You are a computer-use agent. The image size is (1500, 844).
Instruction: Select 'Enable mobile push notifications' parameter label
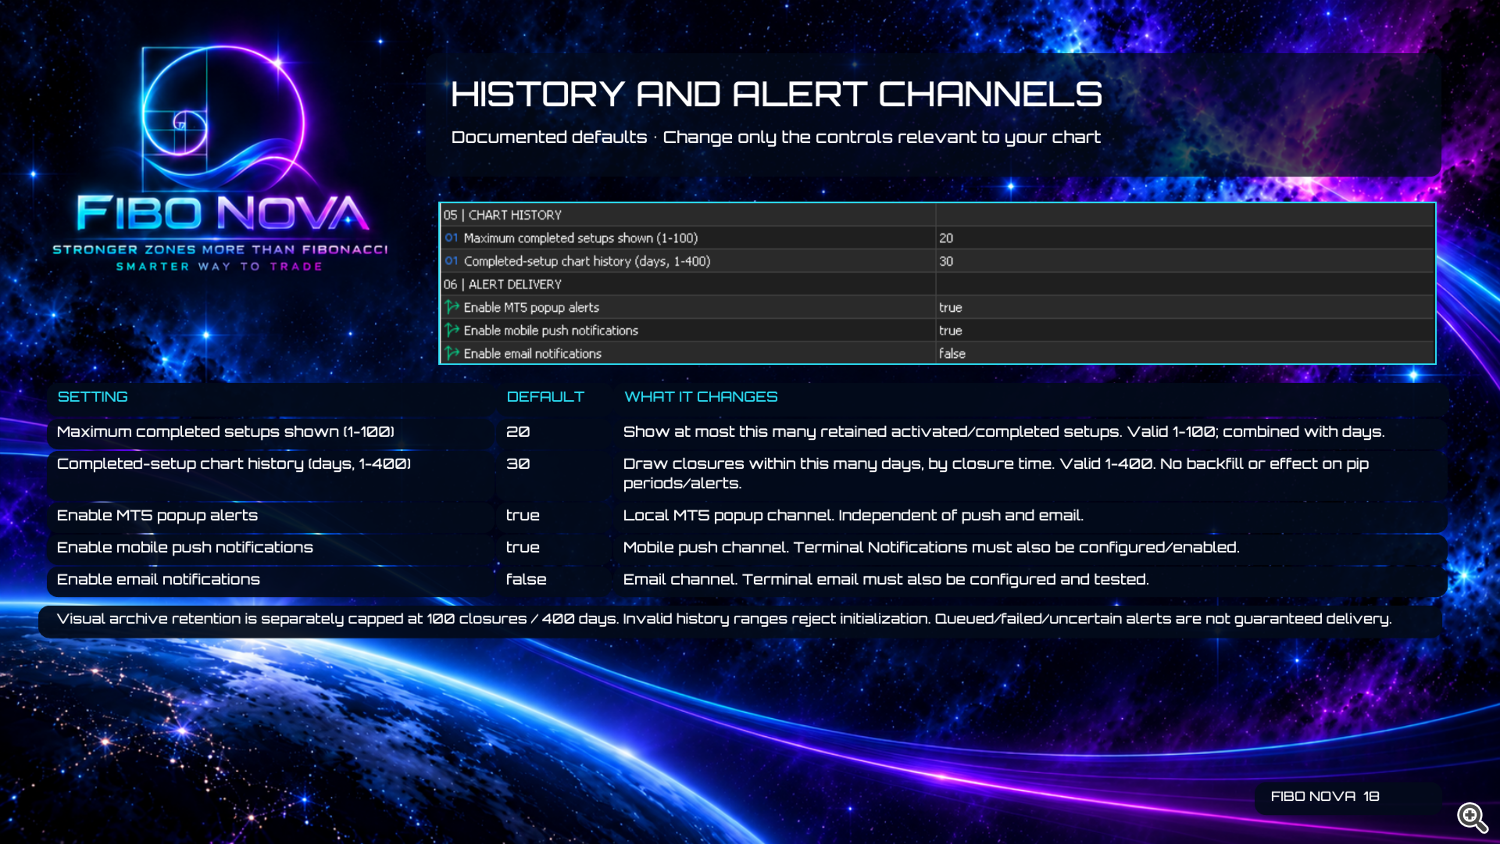point(551,330)
